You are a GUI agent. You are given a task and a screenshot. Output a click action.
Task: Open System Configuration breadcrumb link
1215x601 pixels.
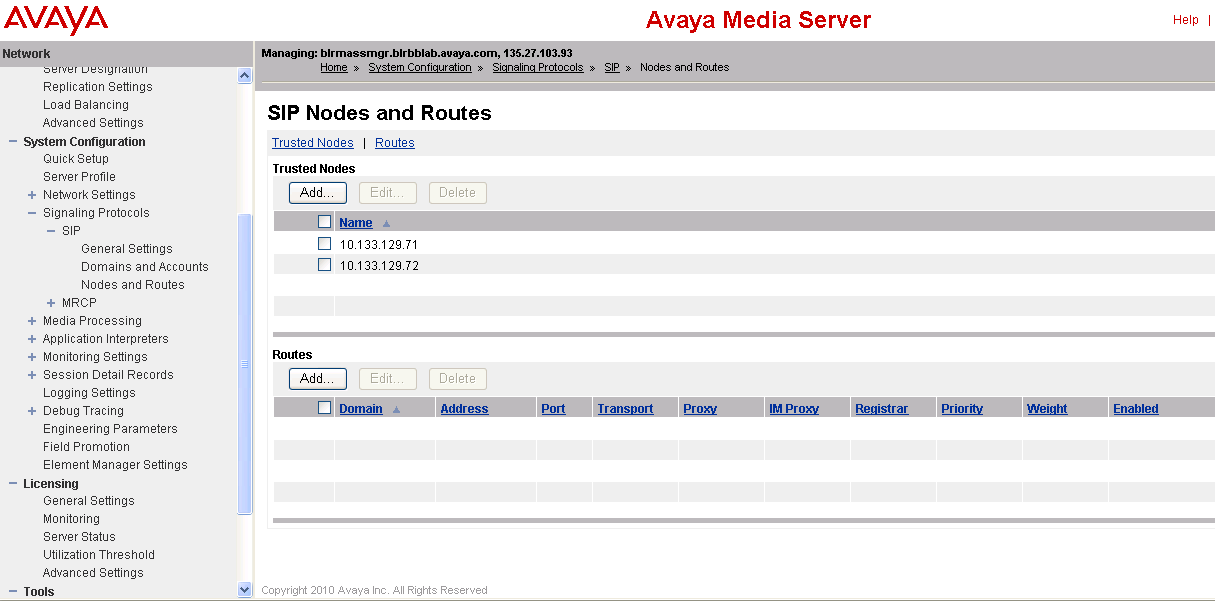click(x=420, y=68)
